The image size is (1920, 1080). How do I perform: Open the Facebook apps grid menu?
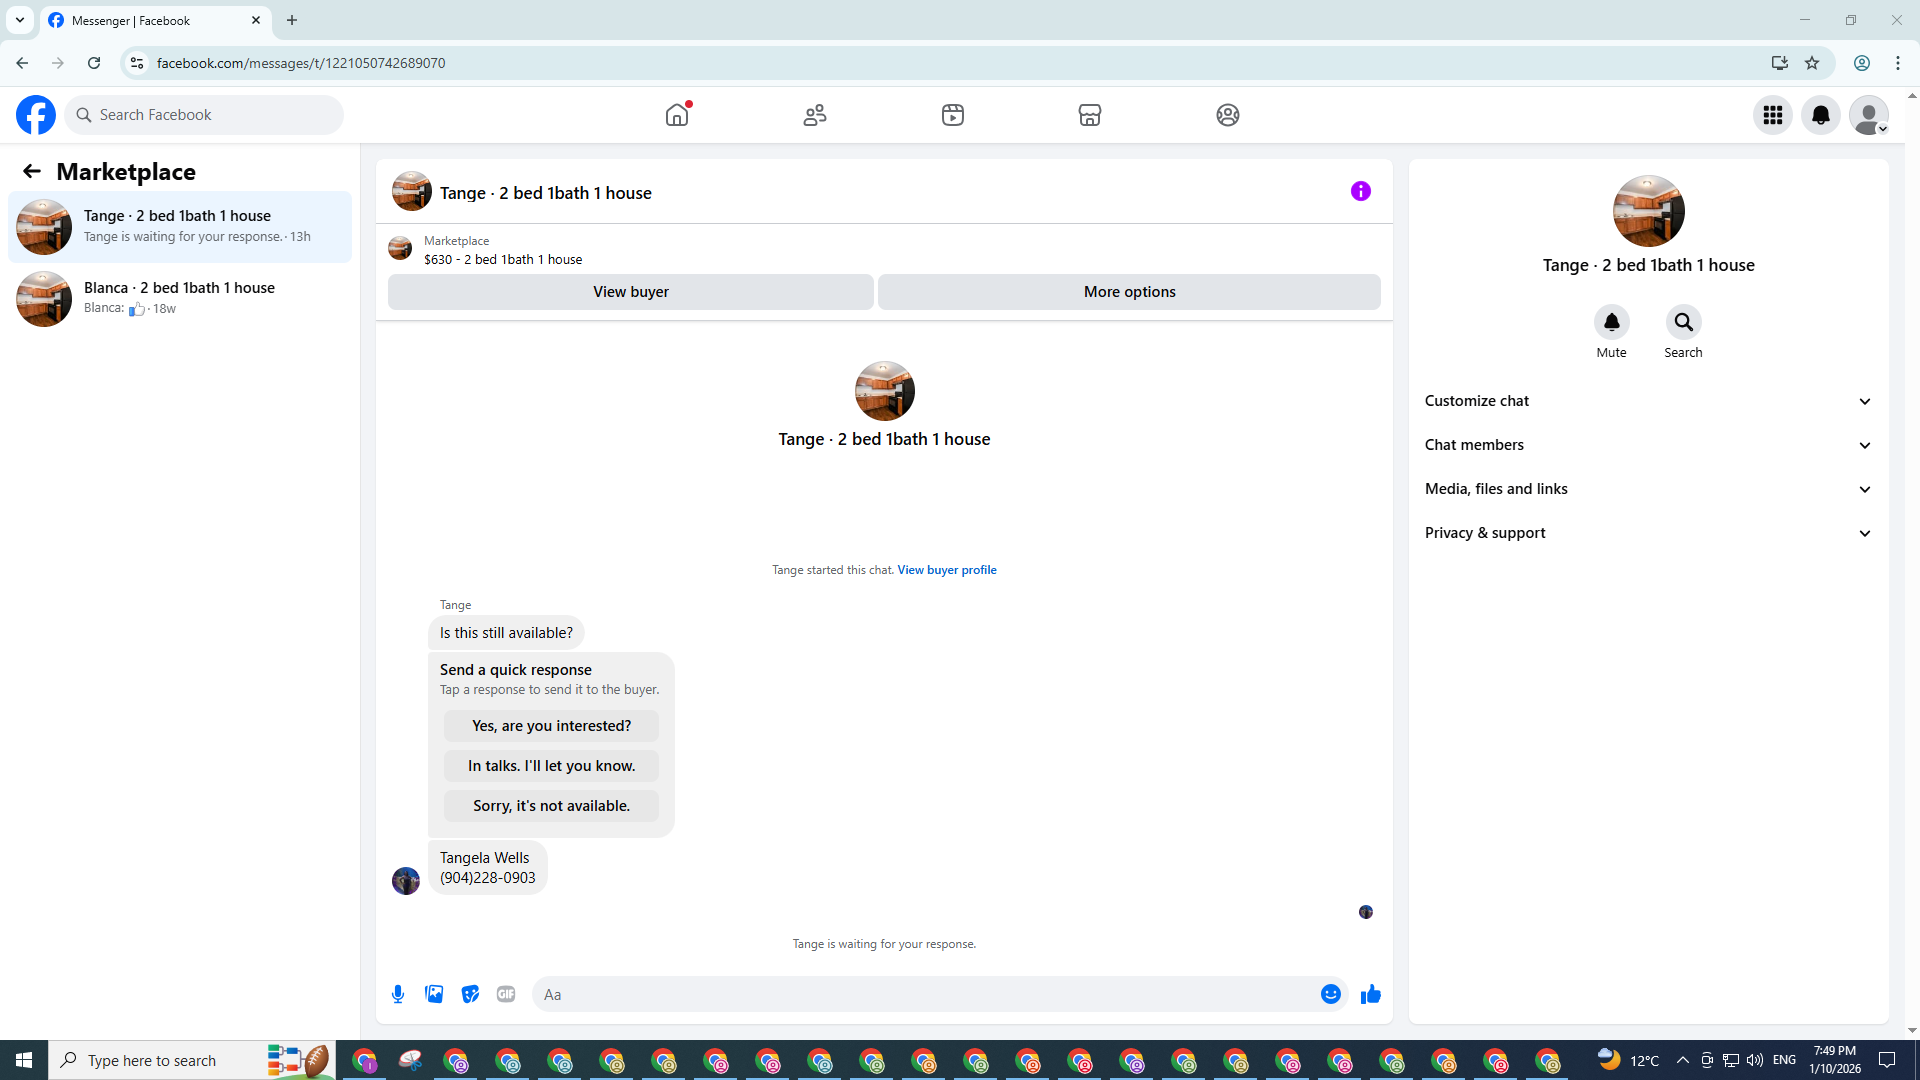1772,115
